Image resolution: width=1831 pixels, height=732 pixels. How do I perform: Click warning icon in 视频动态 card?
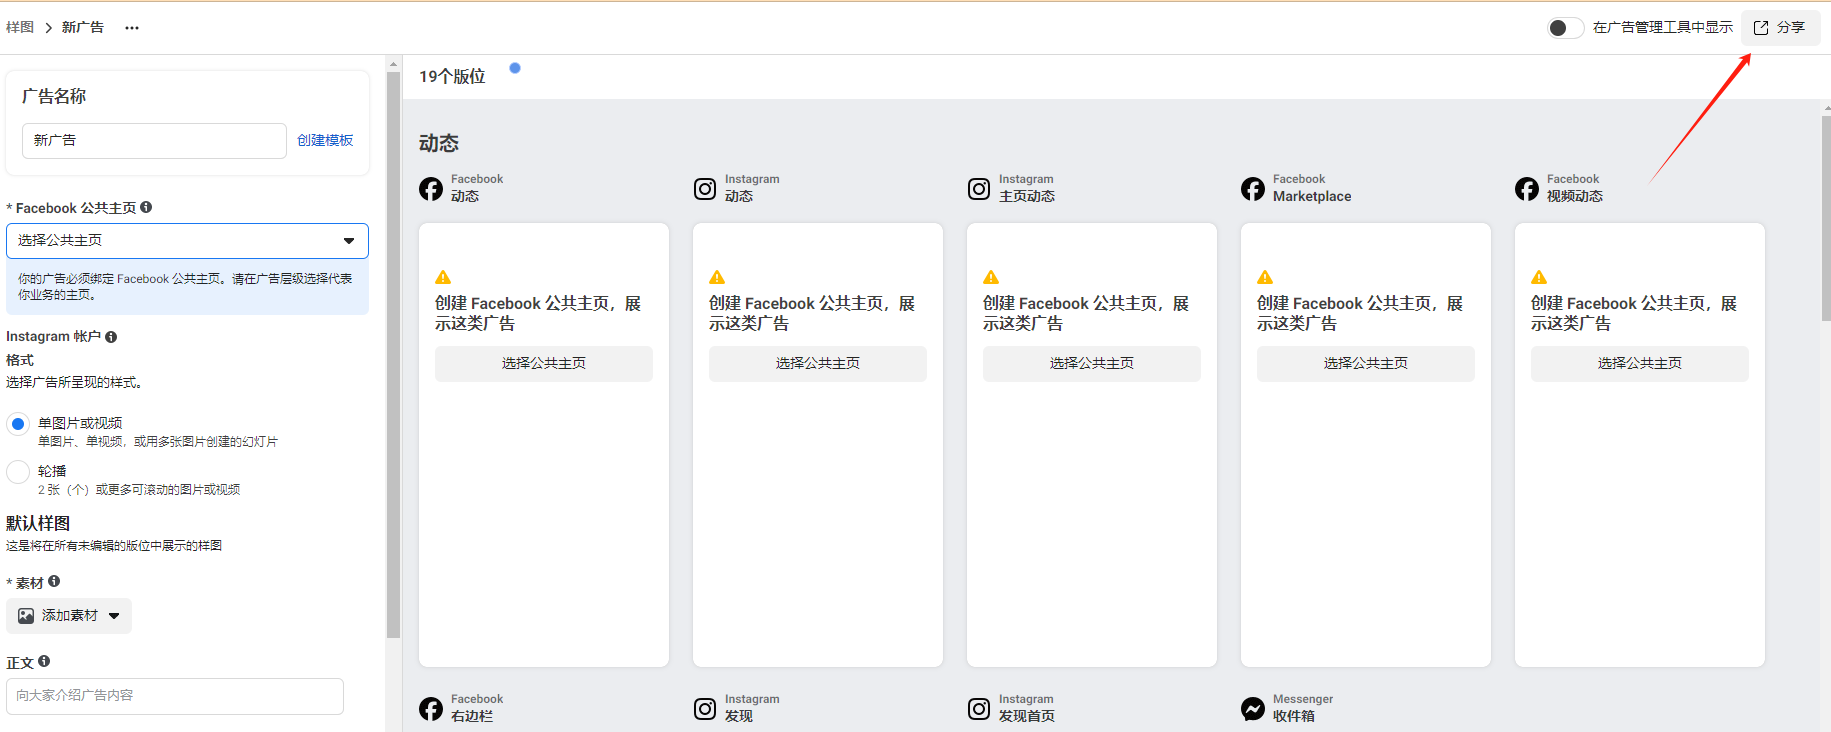tap(1539, 277)
